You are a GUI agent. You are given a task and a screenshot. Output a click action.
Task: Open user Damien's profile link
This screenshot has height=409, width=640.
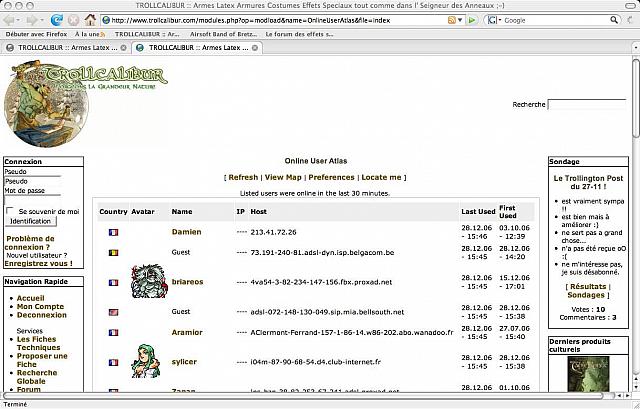click(187, 232)
